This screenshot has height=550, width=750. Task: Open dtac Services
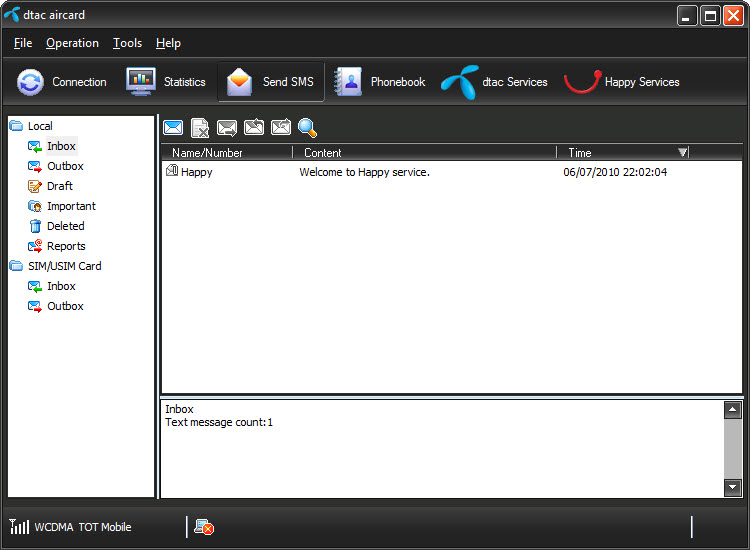tap(494, 82)
